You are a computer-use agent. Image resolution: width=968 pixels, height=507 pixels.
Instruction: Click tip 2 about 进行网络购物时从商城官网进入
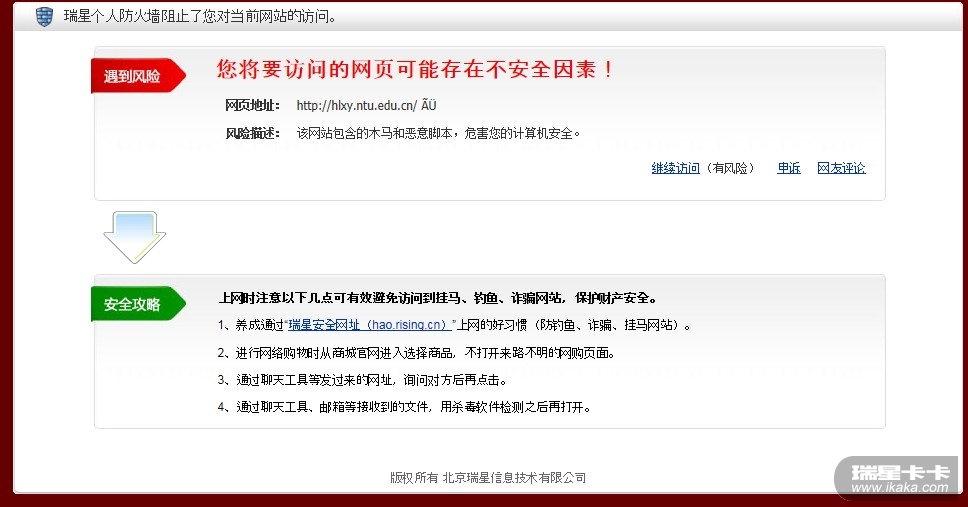point(416,353)
